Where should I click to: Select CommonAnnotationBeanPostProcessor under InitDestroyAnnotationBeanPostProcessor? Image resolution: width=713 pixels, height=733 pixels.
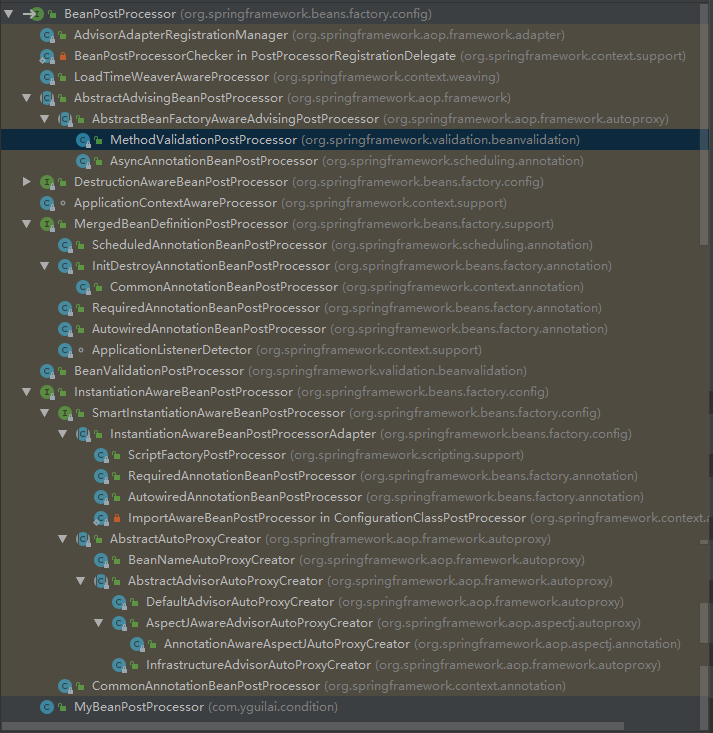(223, 287)
